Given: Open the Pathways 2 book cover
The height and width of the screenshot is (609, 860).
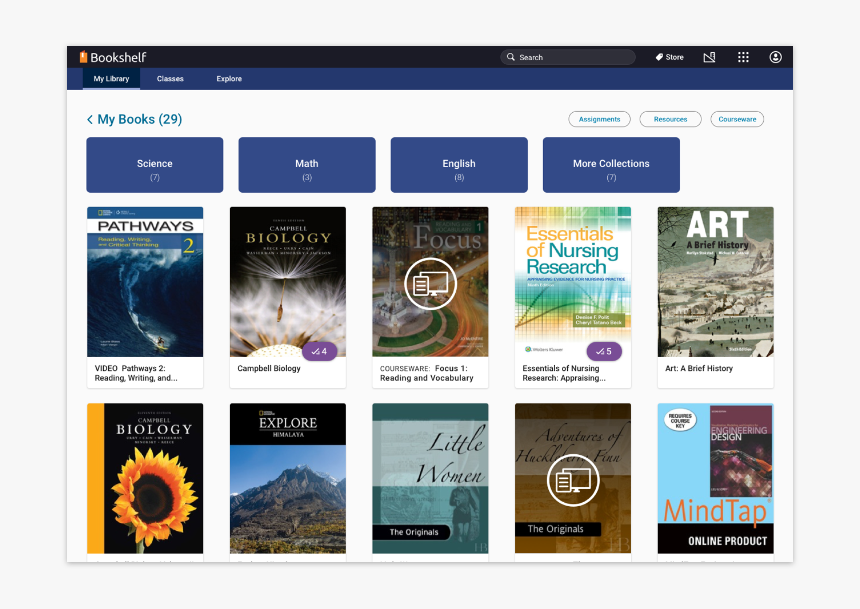Looking at the screenshot, I should coord(145,282).
